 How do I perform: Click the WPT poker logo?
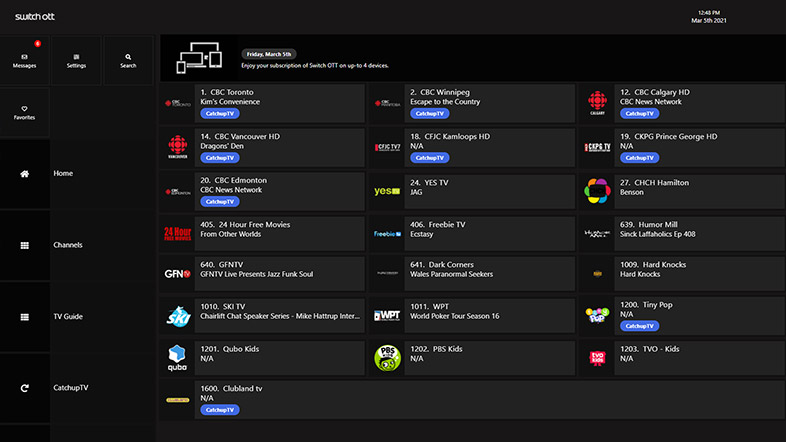click(387, 316)
